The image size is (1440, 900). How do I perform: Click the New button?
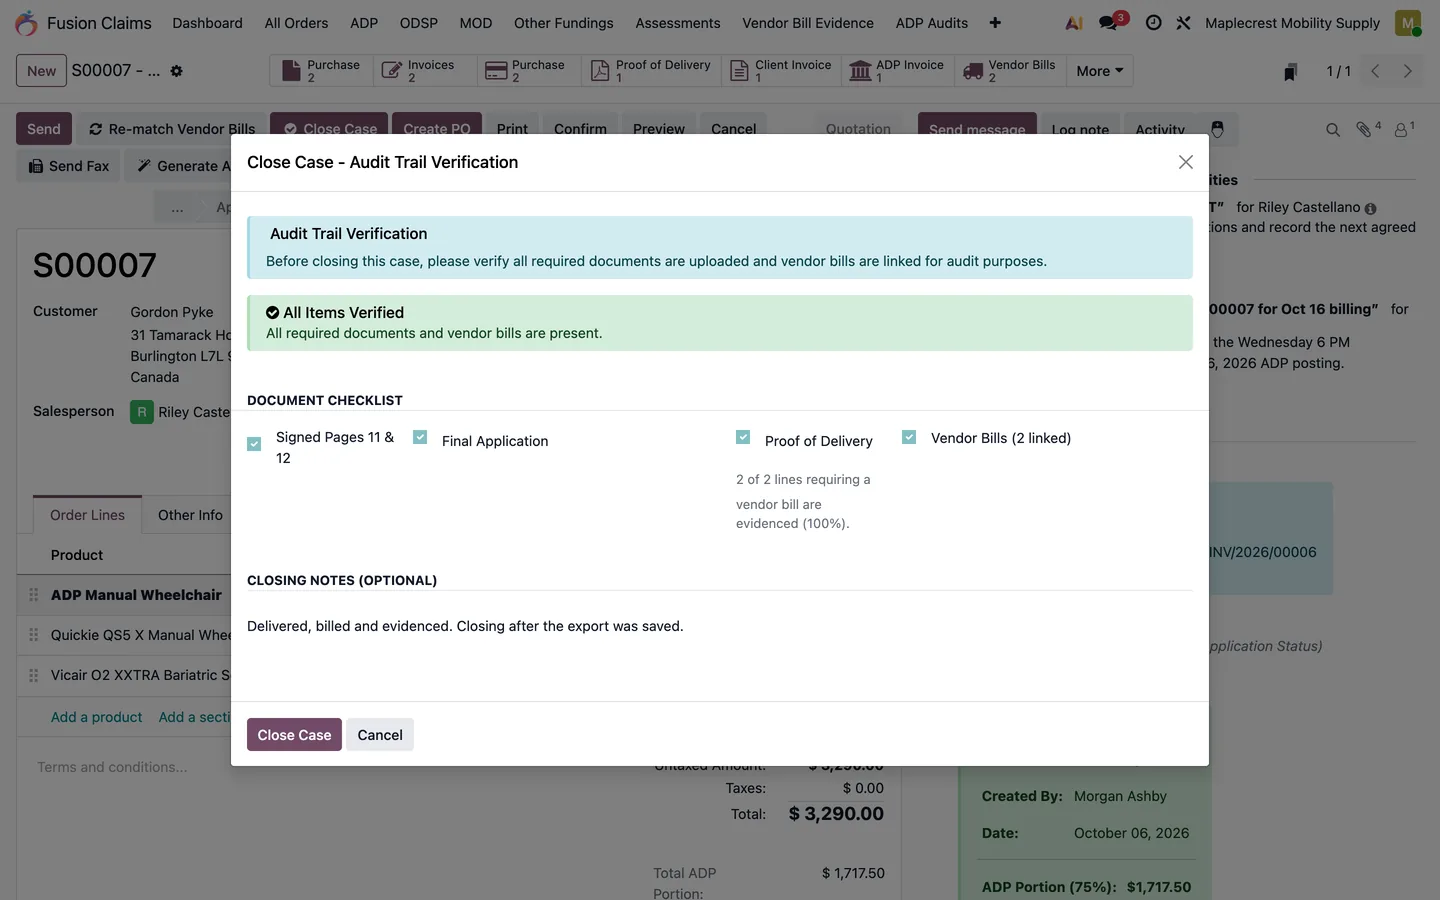tap(41, 71)
